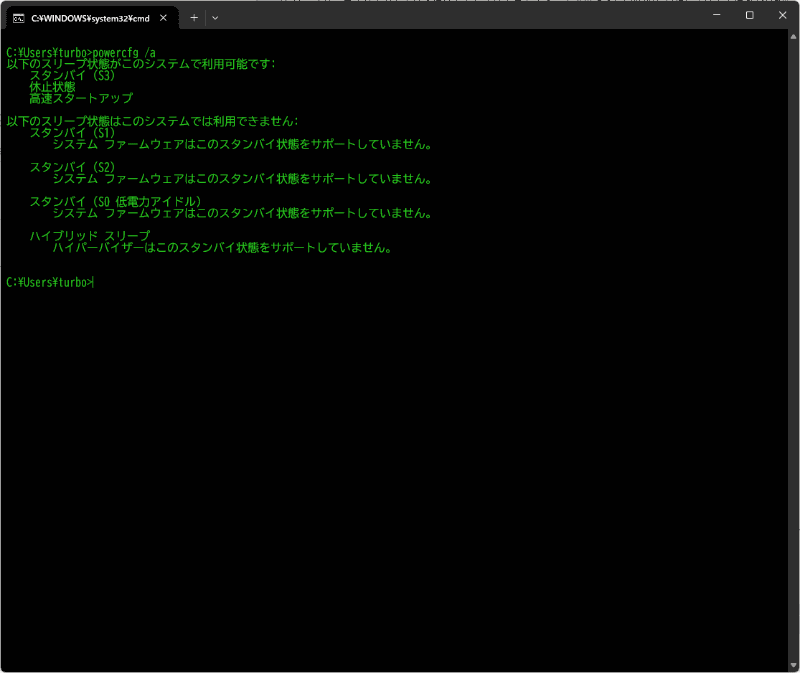Viewport: 800px width, 673px height.
Task: Click the scrollbar up arrow
Action: pos(793,37)
